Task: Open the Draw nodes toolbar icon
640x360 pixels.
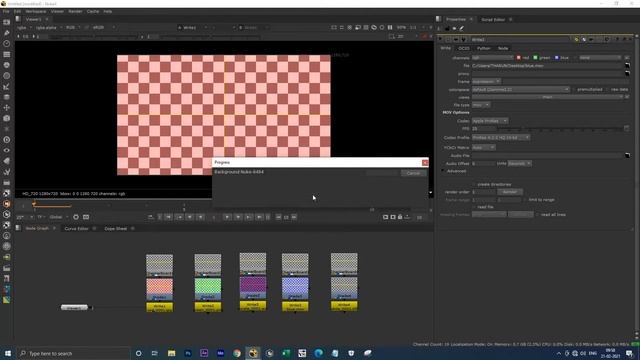Action: click(x=7, y=33)
